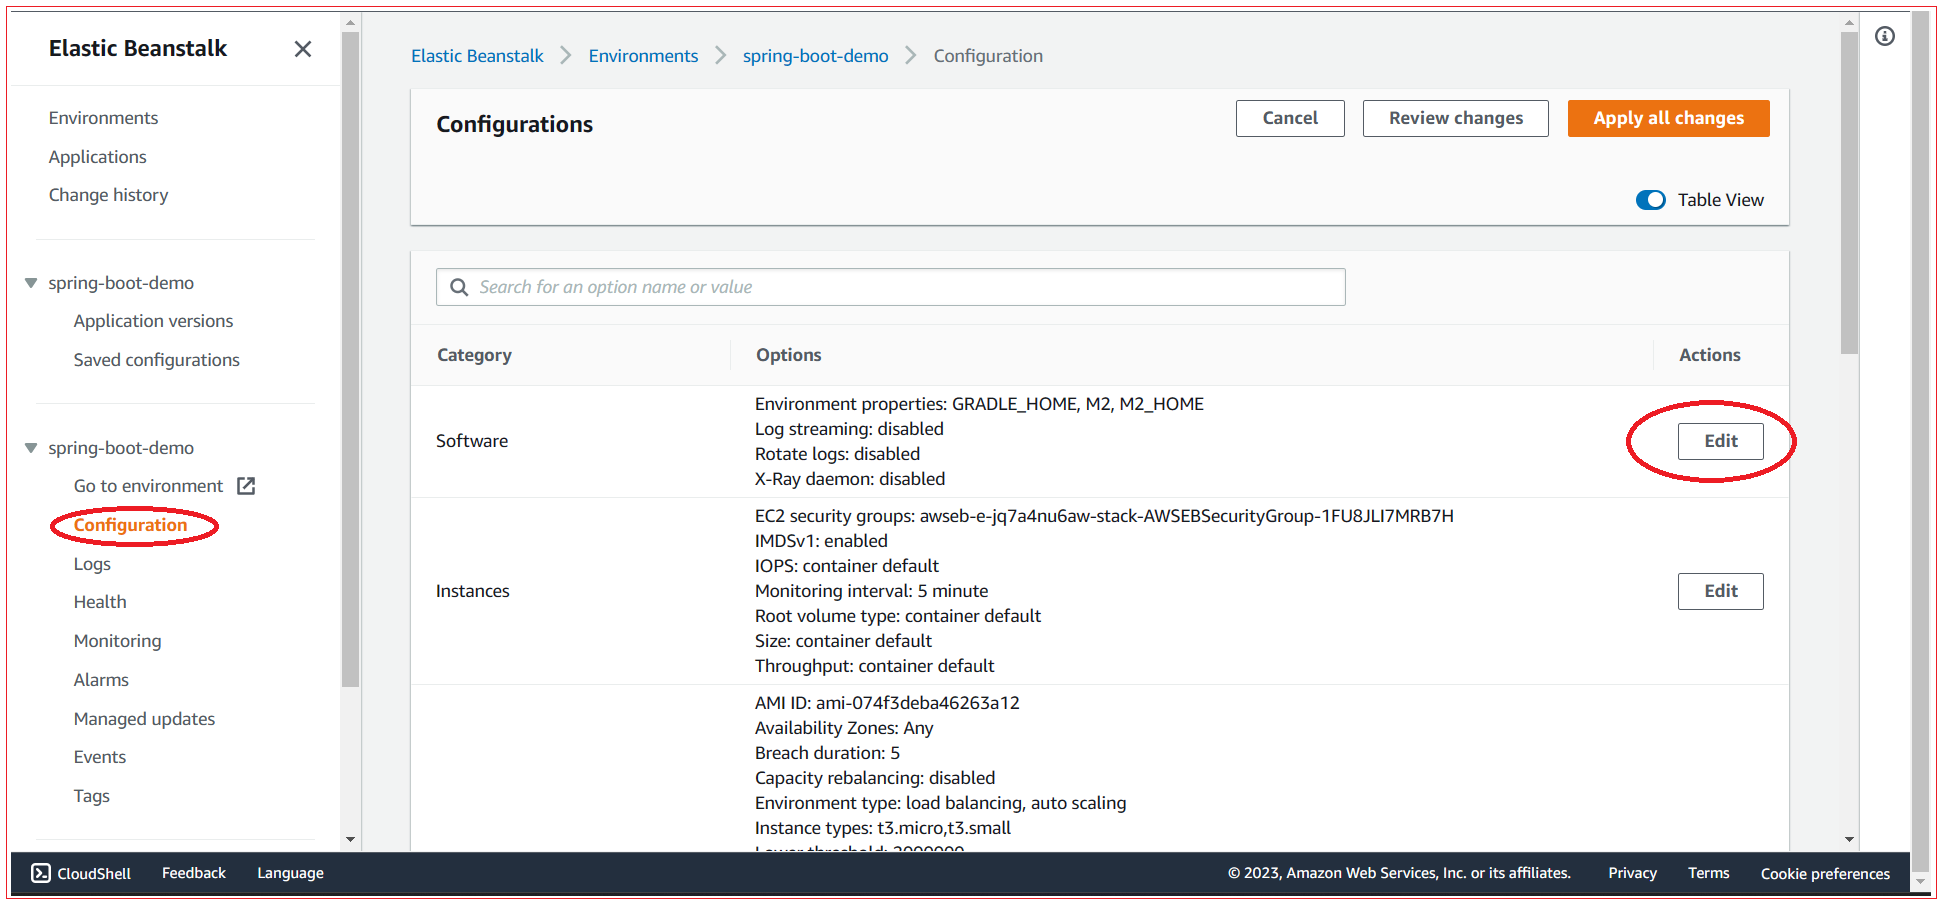The height and width of the screenshot is (907, 1943).
Task: Click Apply all changes
Action: [x=1668, y=118]
